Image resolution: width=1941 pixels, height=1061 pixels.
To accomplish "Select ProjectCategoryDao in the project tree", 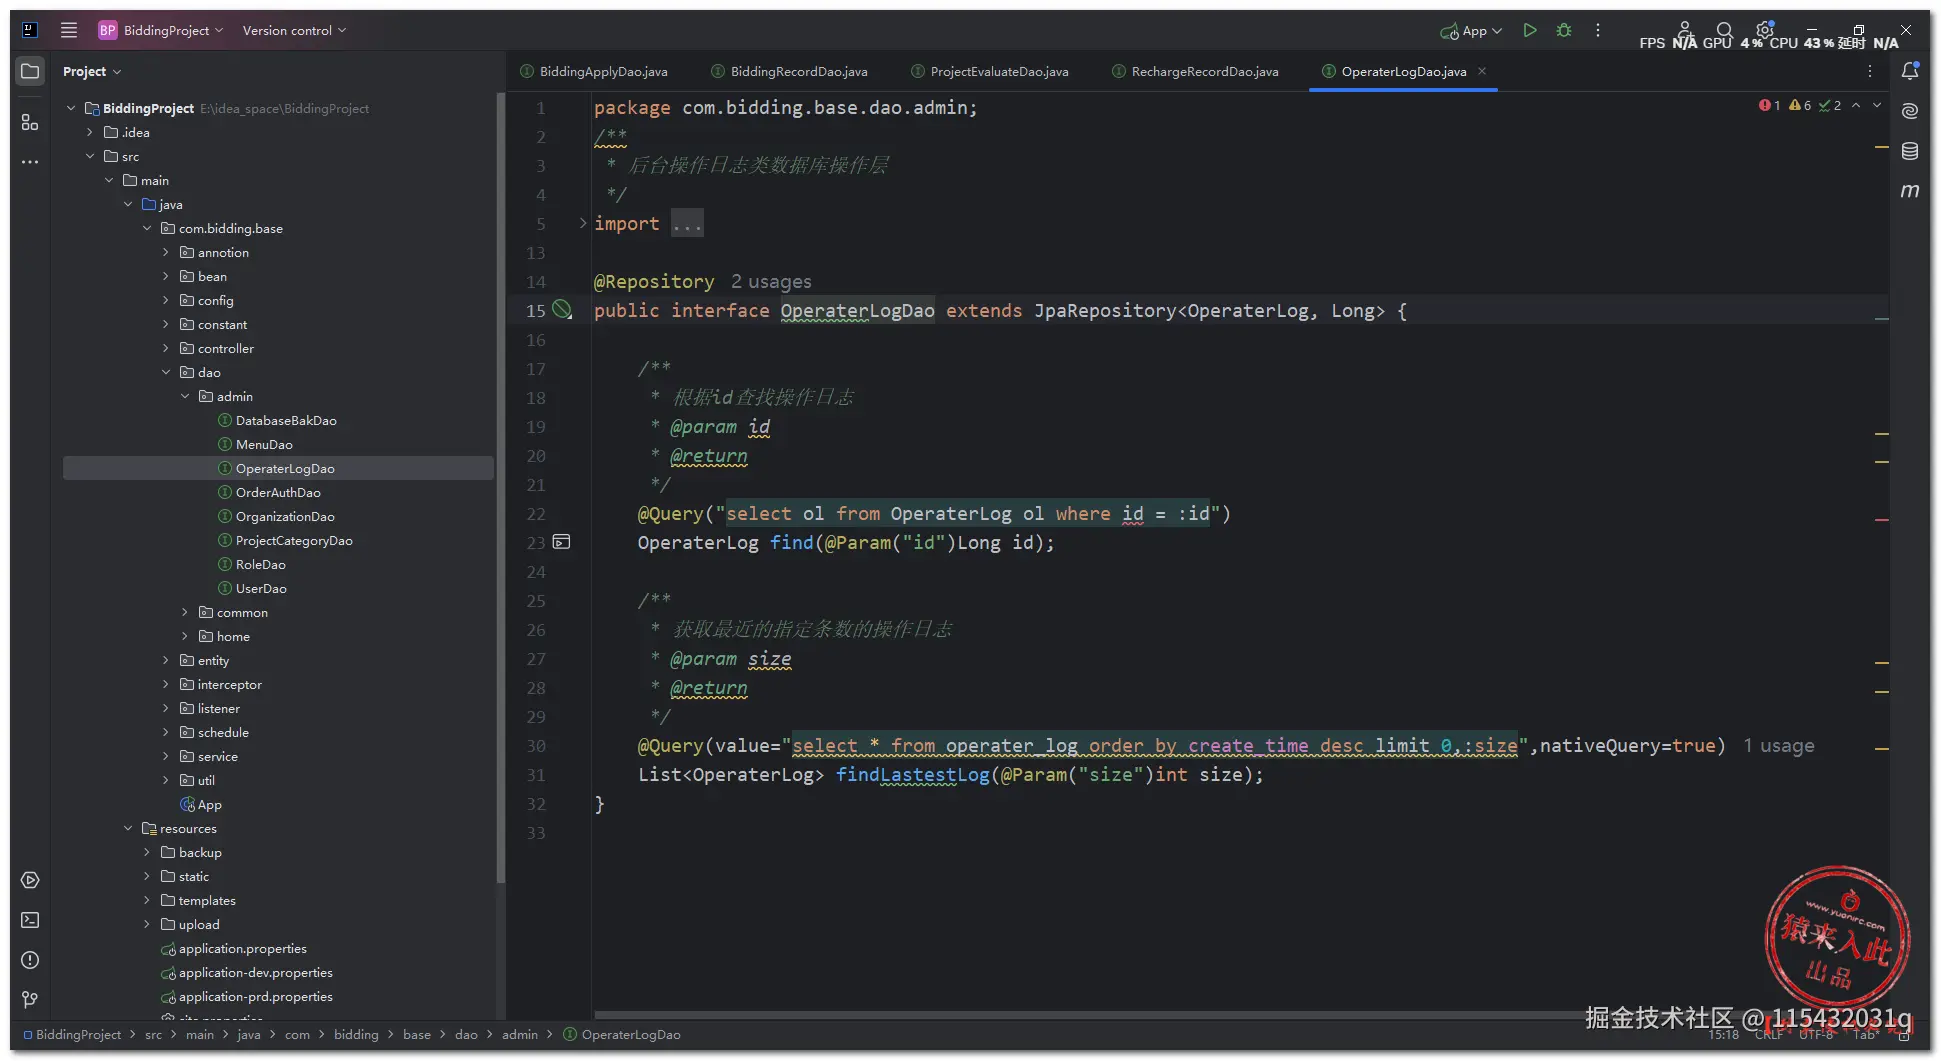I will (294, 540).
